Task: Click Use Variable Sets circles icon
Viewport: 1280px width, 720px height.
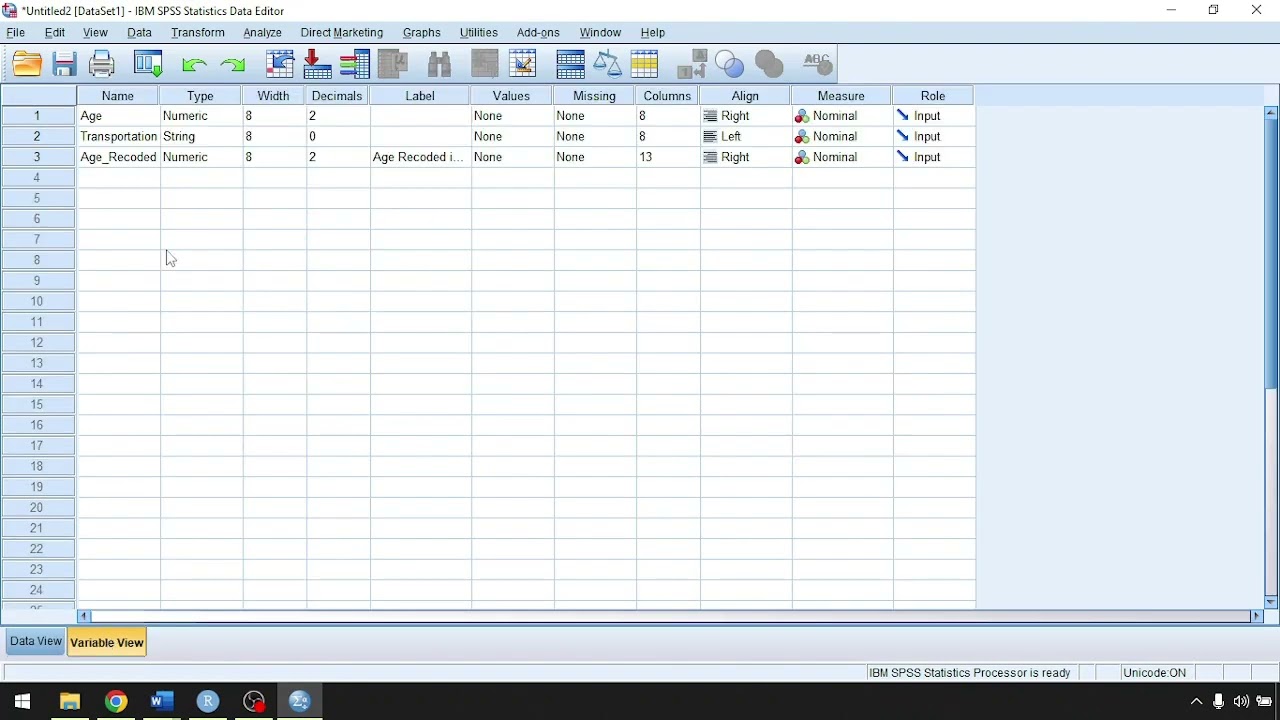Action: pyautogui.click(x=730, y=65)
